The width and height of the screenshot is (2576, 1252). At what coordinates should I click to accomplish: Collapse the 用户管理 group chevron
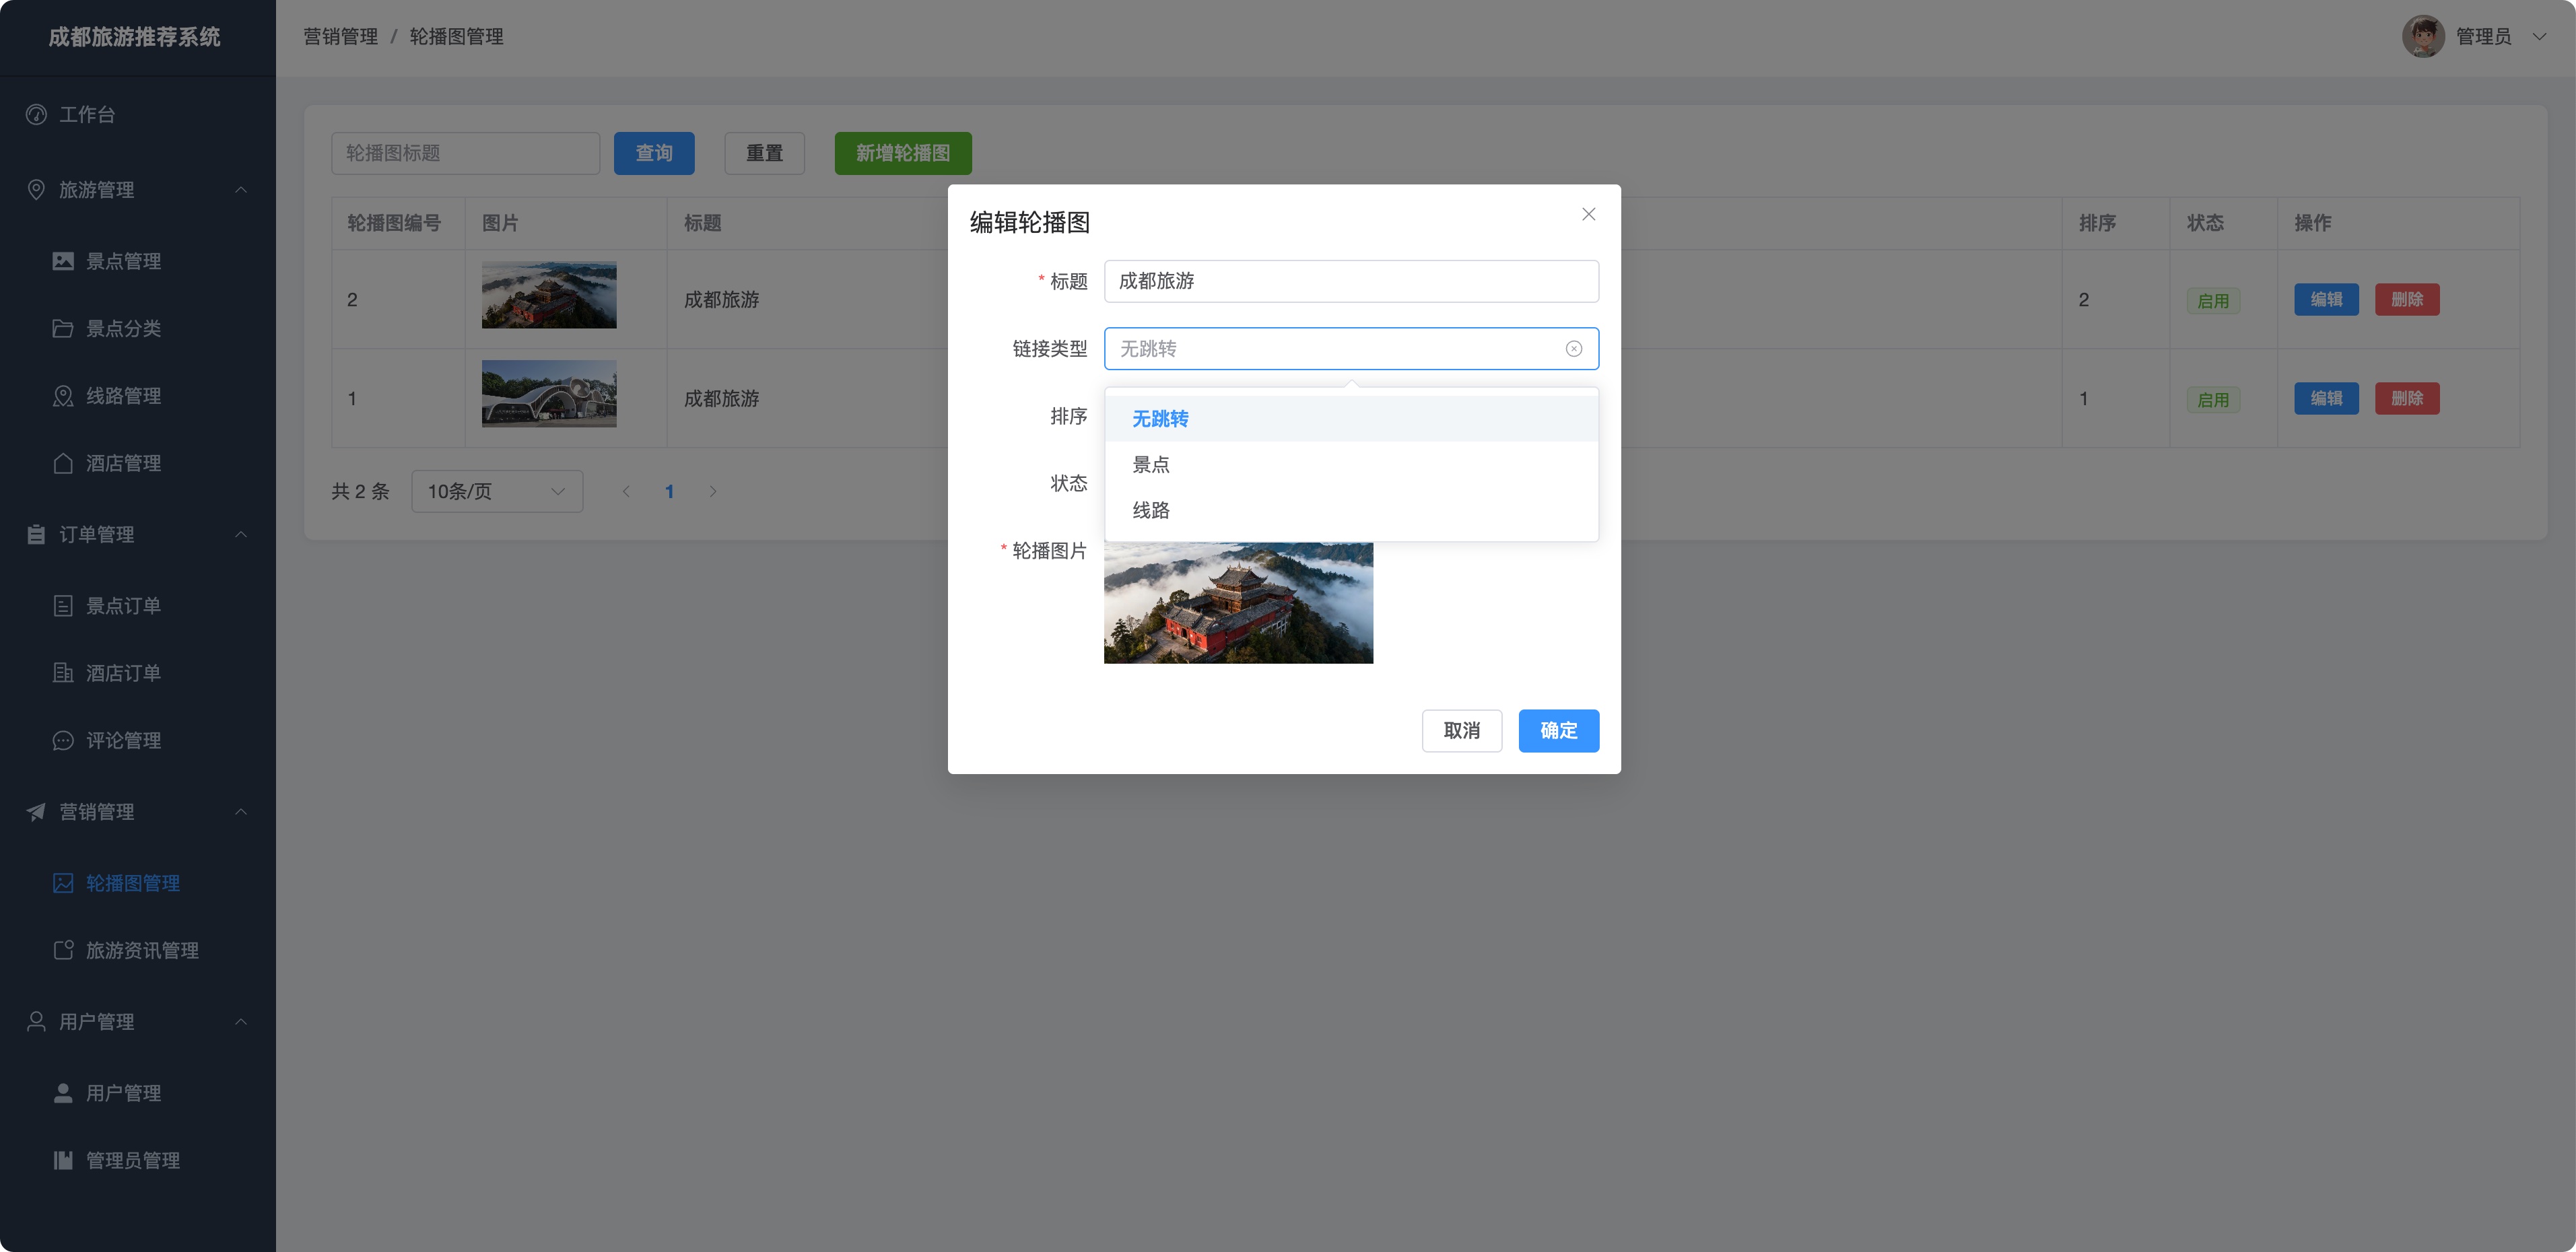[241, 1021]
